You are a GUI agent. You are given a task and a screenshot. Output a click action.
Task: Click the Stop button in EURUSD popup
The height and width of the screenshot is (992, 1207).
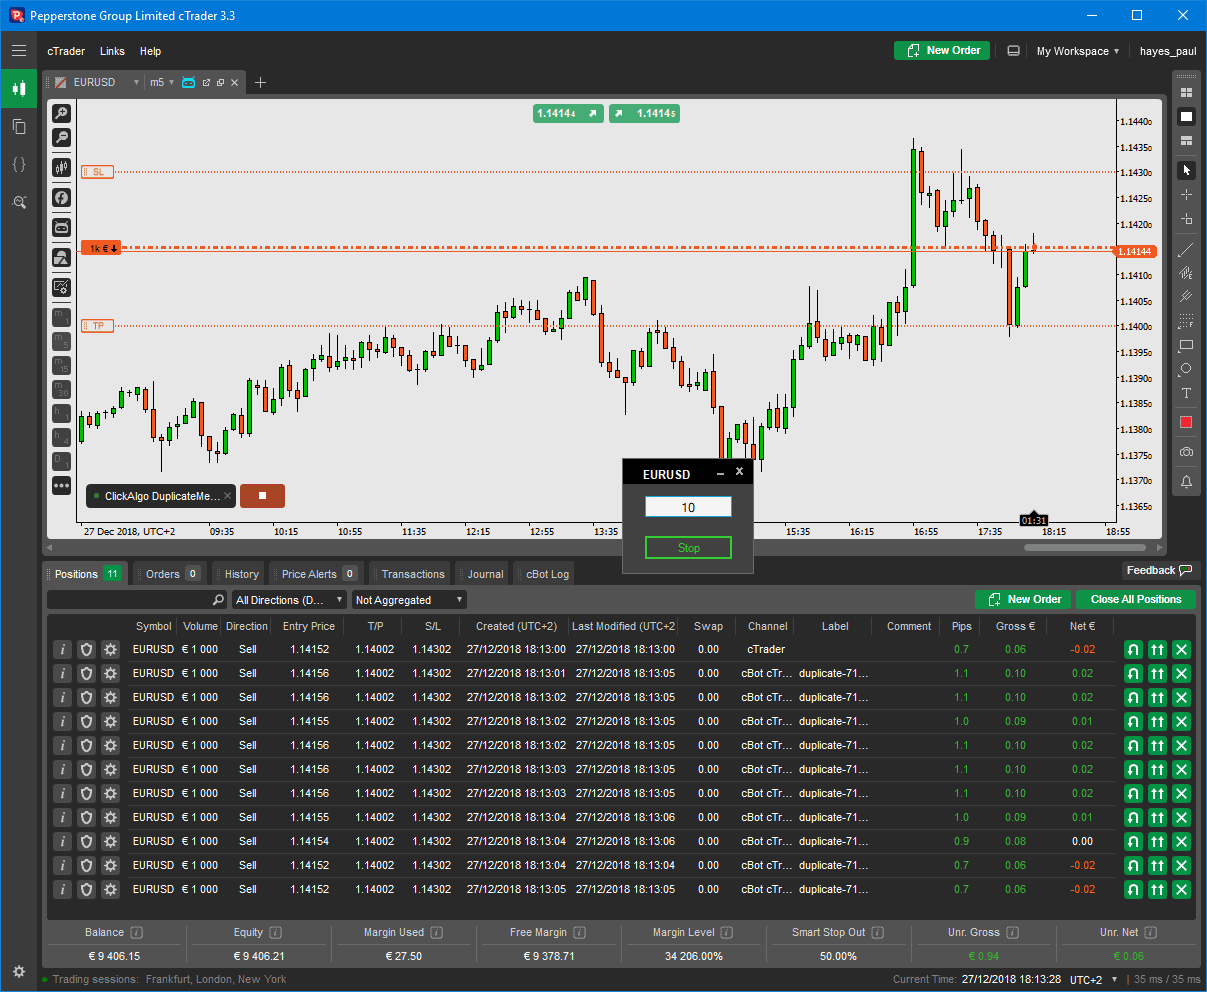click(x=688, y=548)
